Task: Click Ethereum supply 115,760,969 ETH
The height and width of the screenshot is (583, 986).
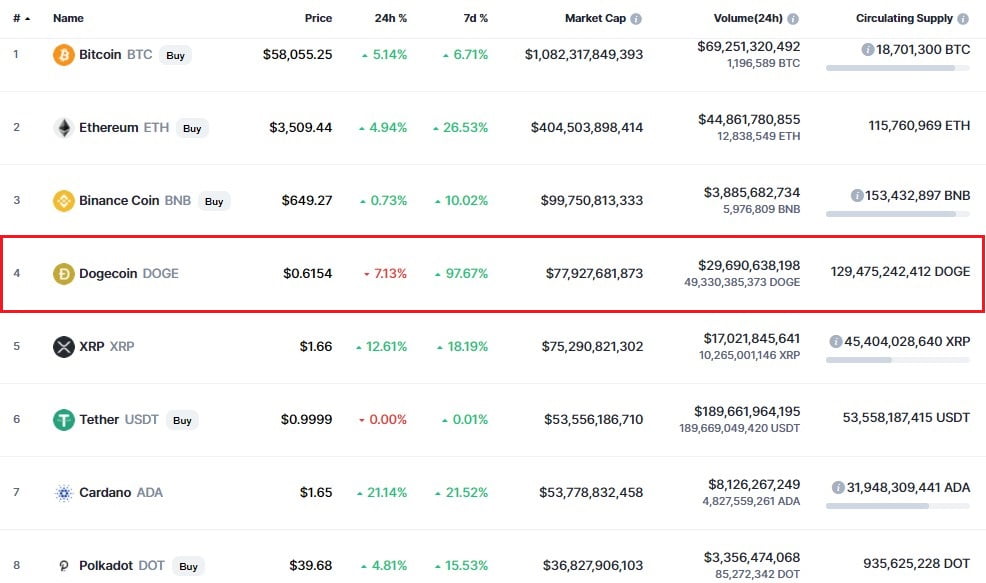Action: coord(919,125)
